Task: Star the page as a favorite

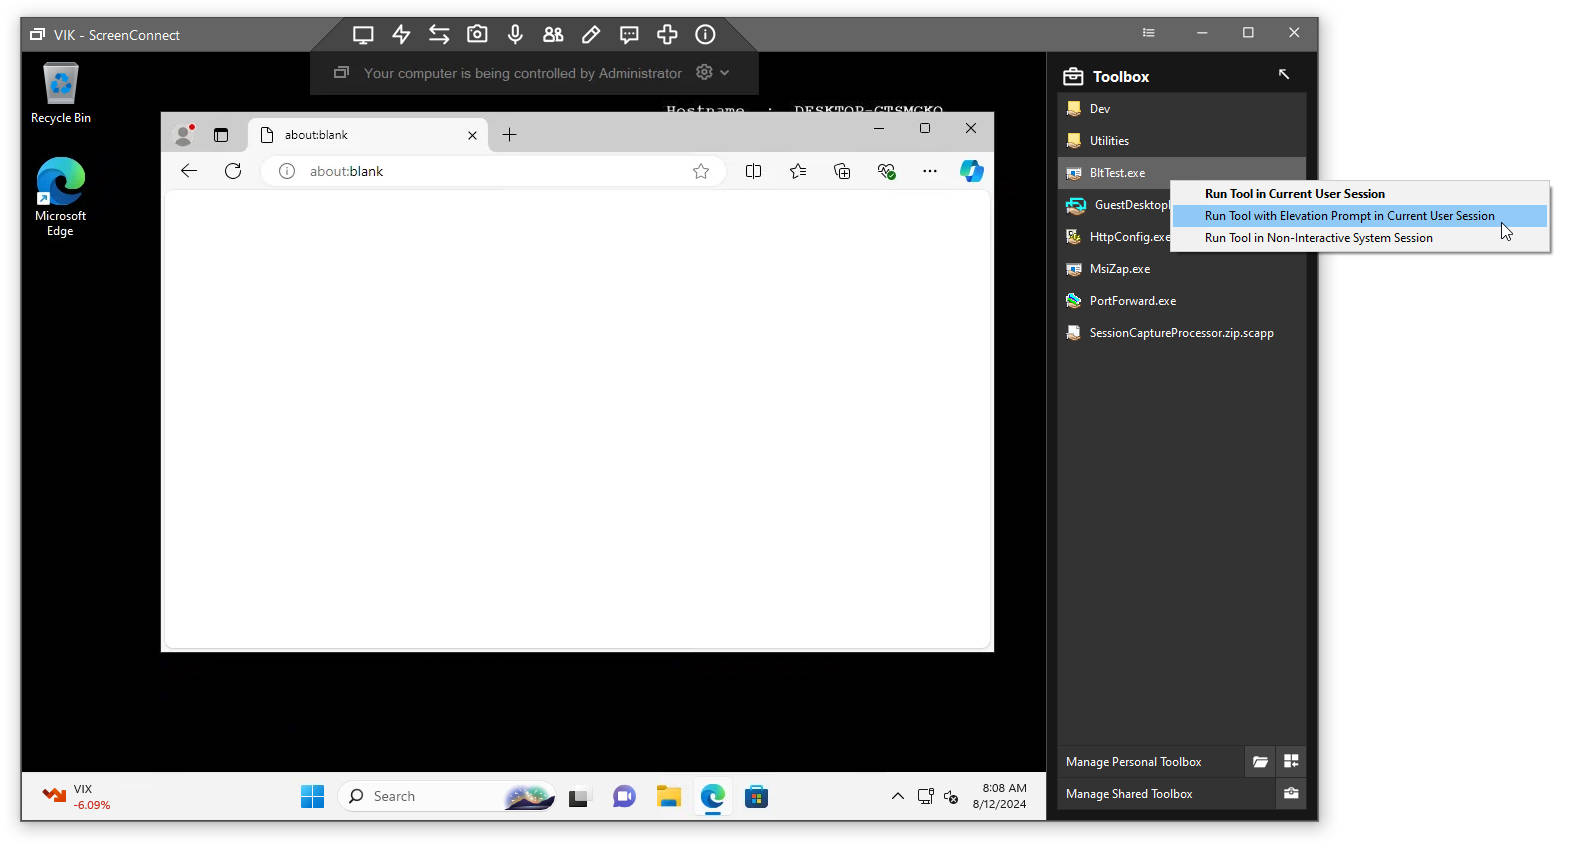Action: 701,171
